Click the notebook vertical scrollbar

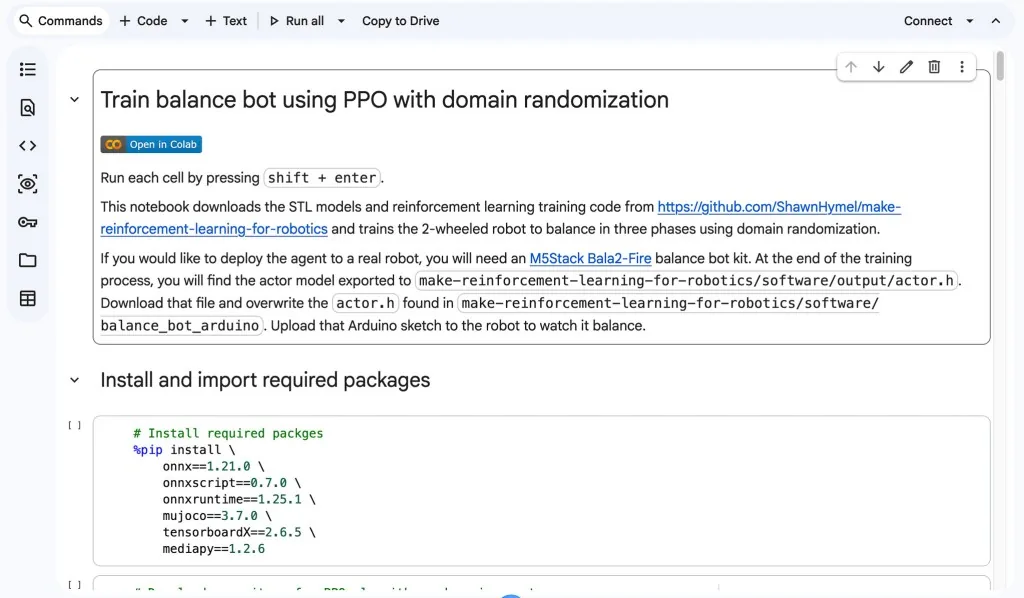click(x=1000, y=67)
